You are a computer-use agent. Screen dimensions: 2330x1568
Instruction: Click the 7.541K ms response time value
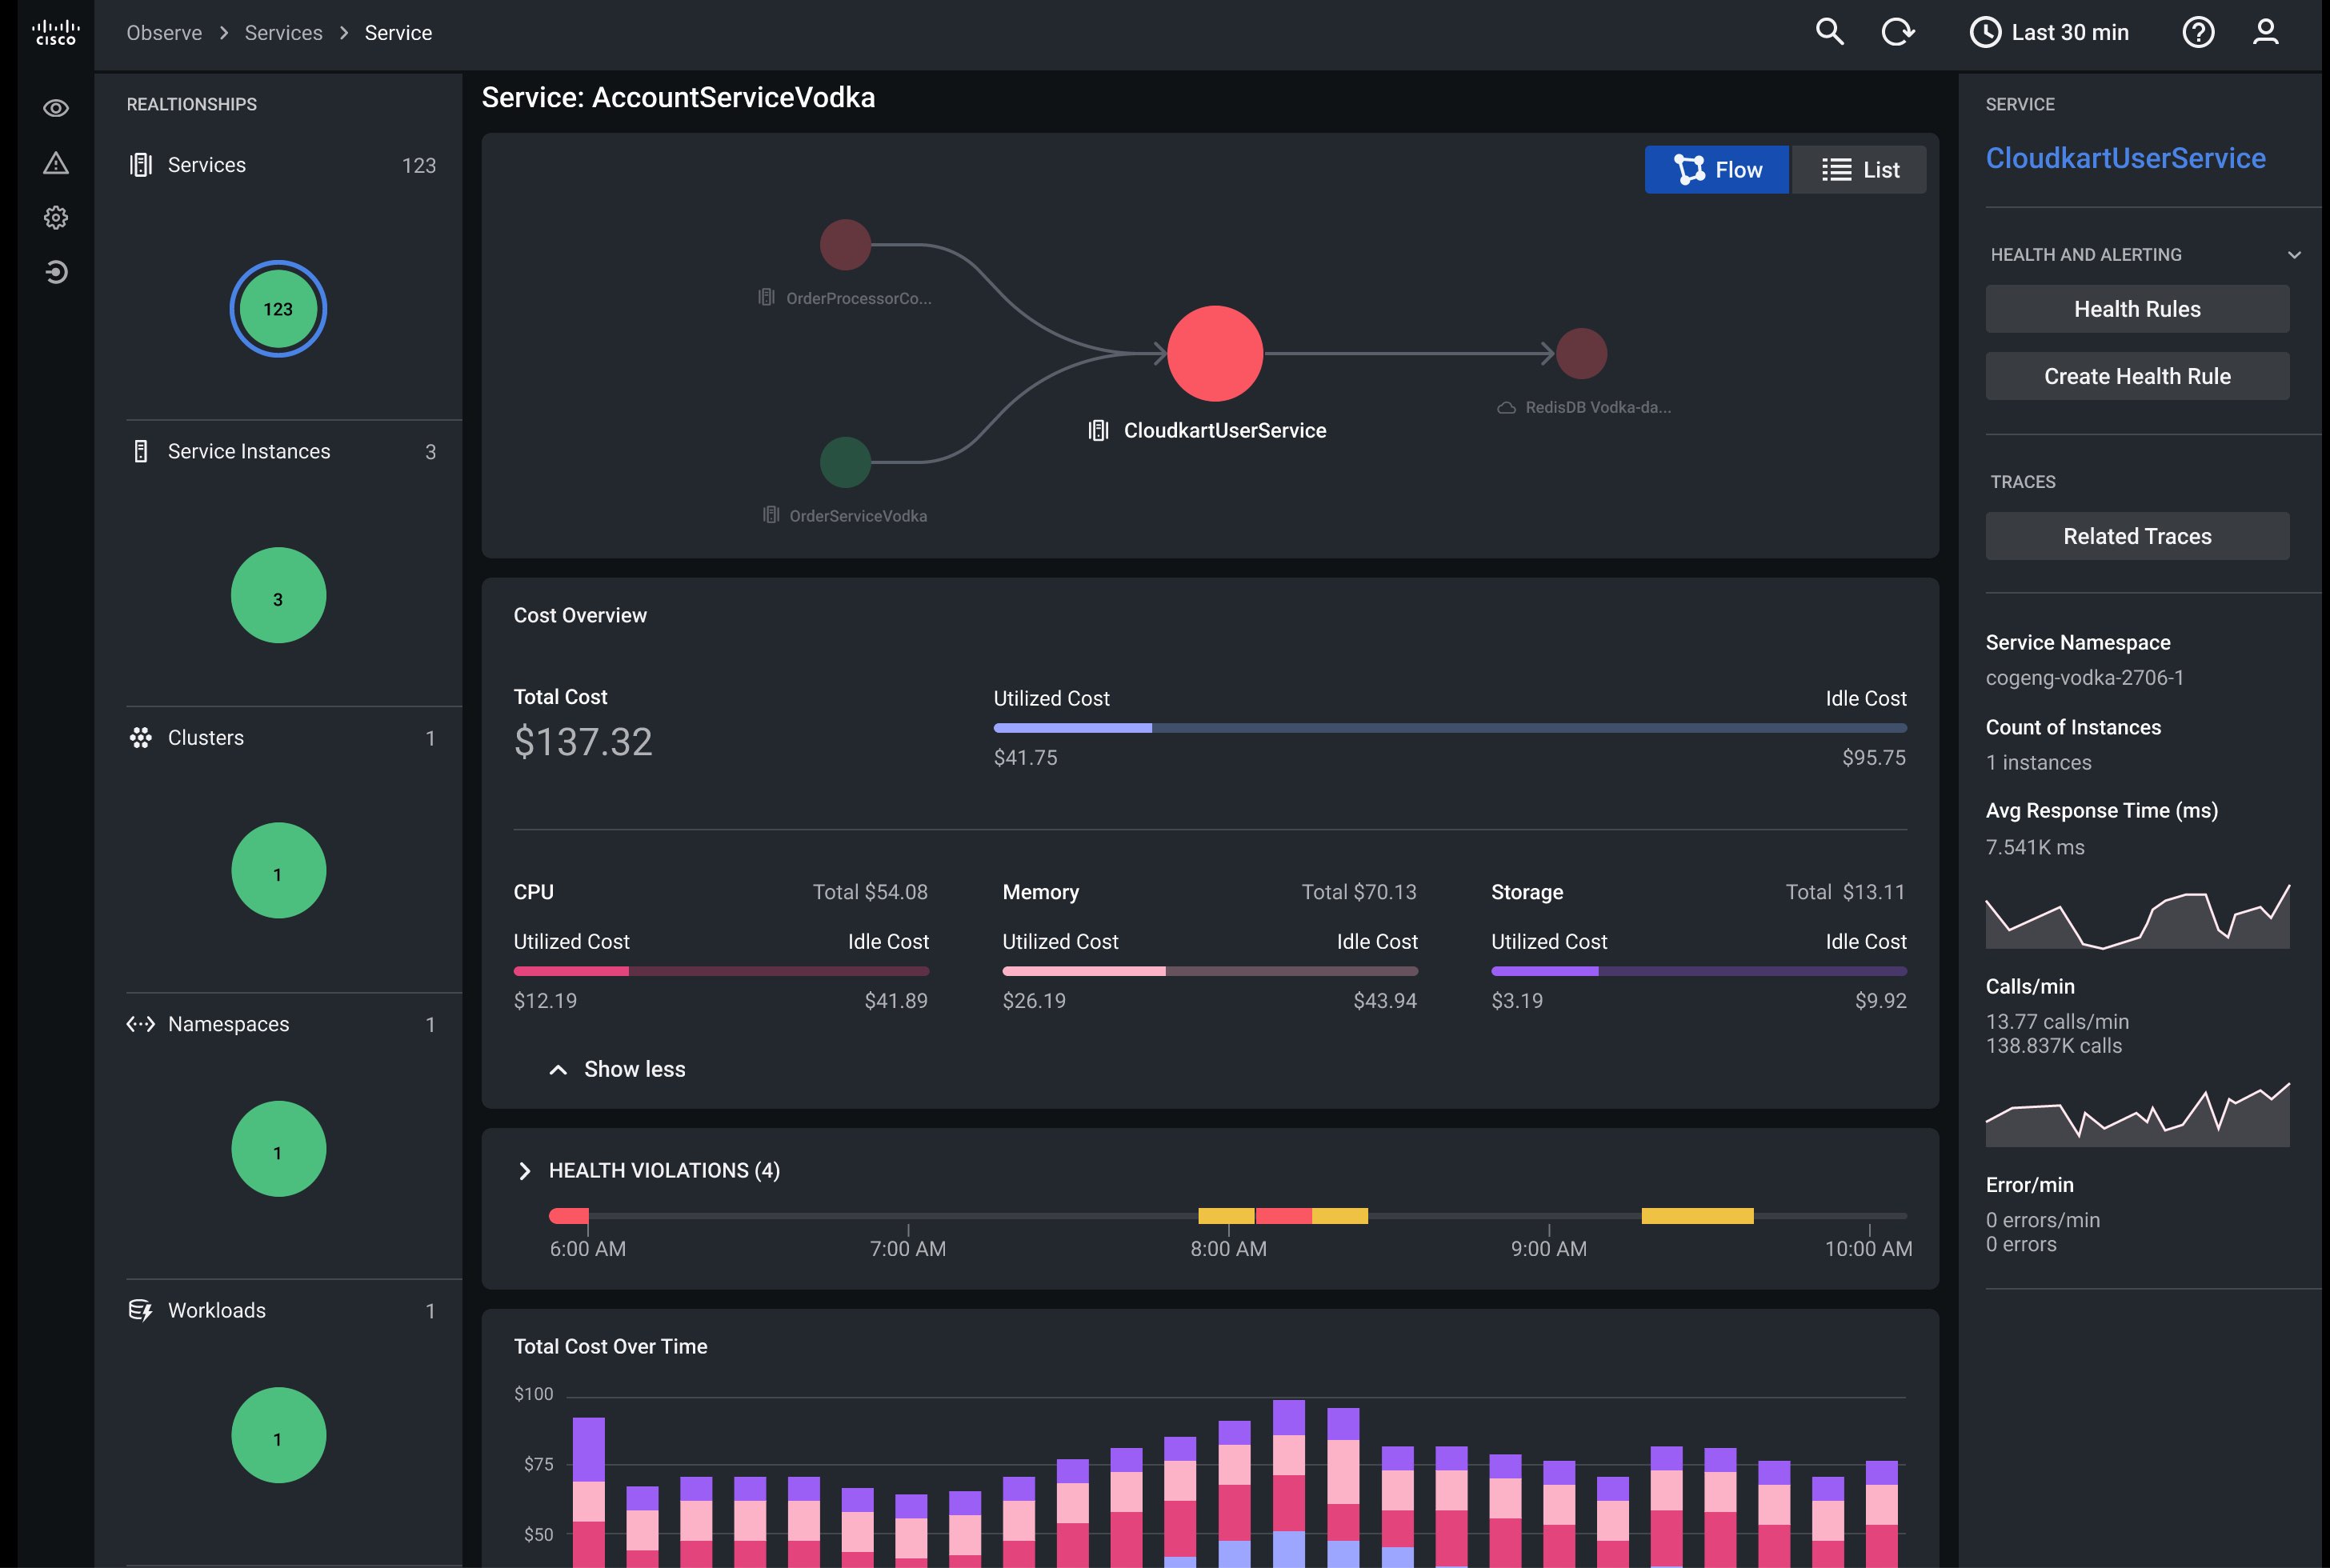2035,847
